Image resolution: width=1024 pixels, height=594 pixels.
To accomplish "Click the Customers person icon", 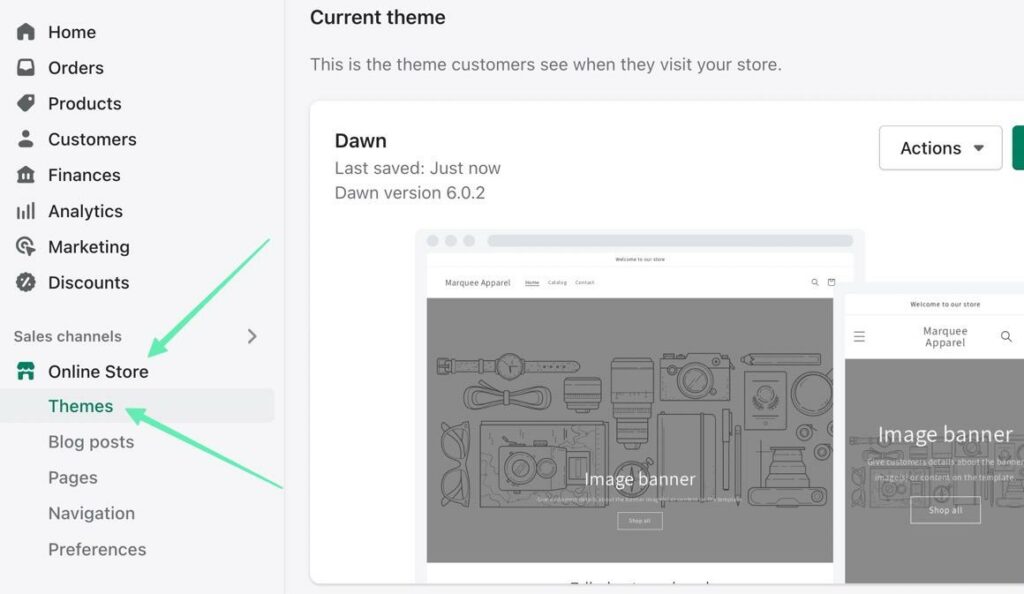I will [26, 139].
